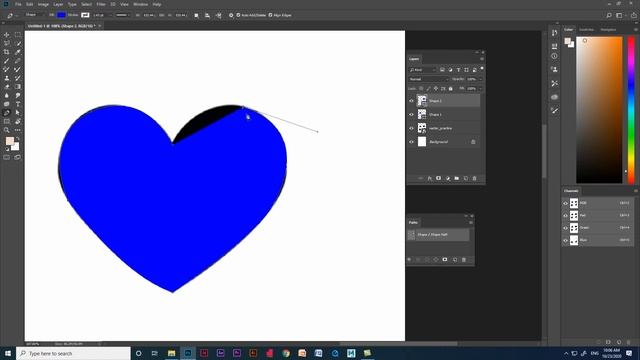Select the Move tool
Viewport: 640px width, 360px height.
tap(7, 35)
